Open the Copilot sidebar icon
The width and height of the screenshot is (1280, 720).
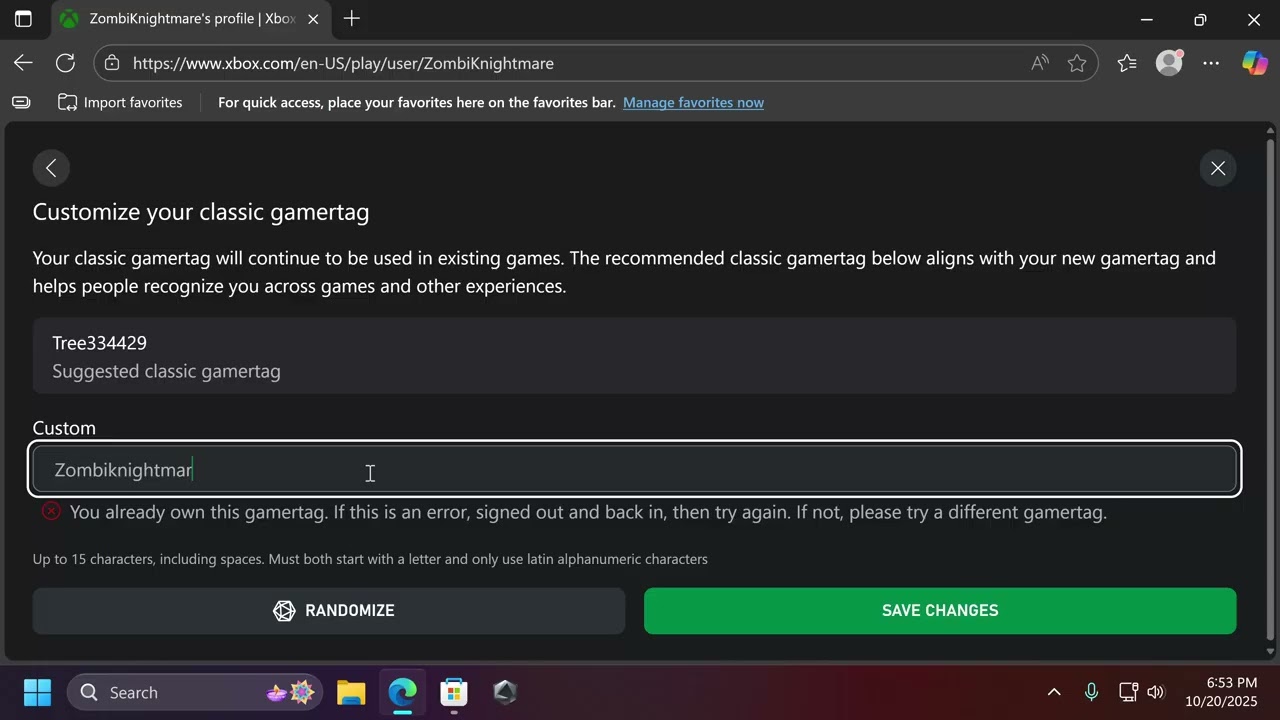tap(1254, 63)
